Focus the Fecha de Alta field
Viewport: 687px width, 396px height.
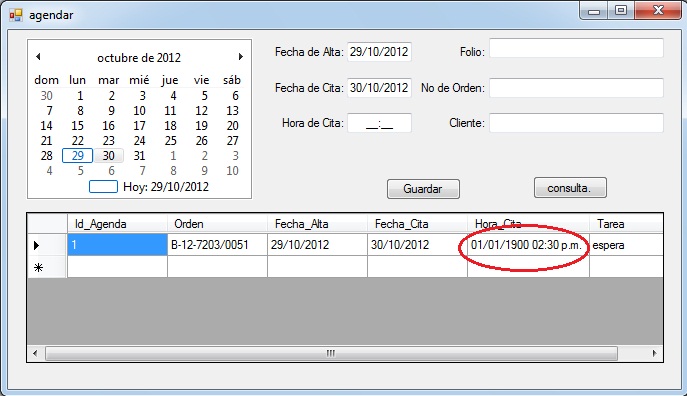coord(379,52)
